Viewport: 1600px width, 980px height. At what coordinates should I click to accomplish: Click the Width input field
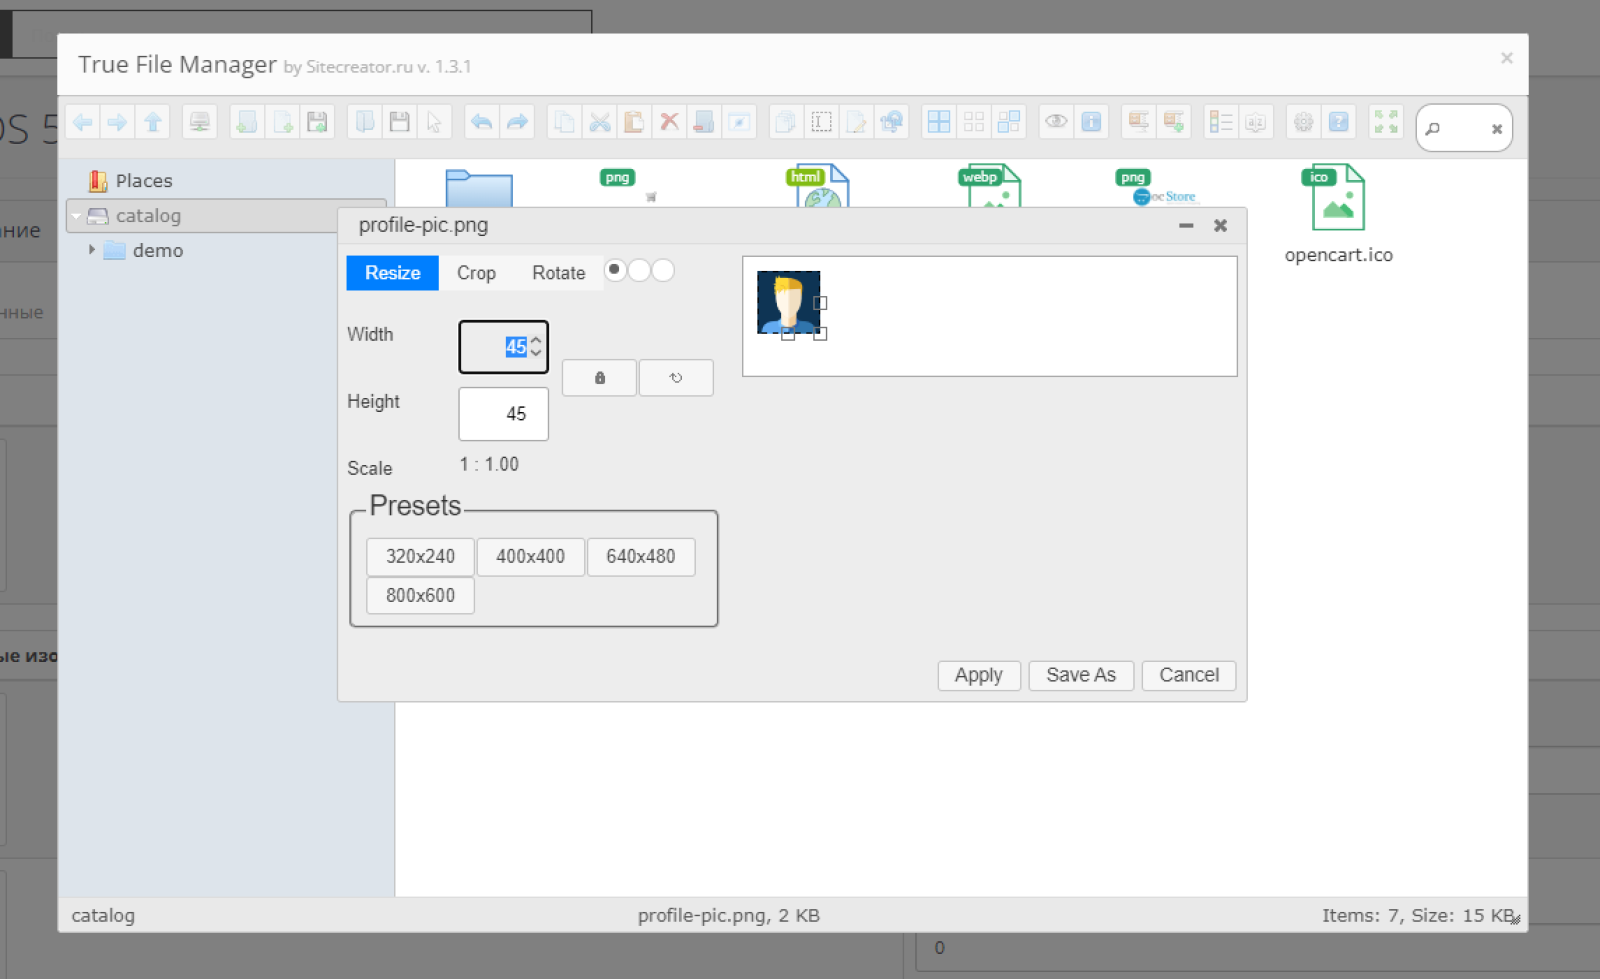click(x=503, y=347)
